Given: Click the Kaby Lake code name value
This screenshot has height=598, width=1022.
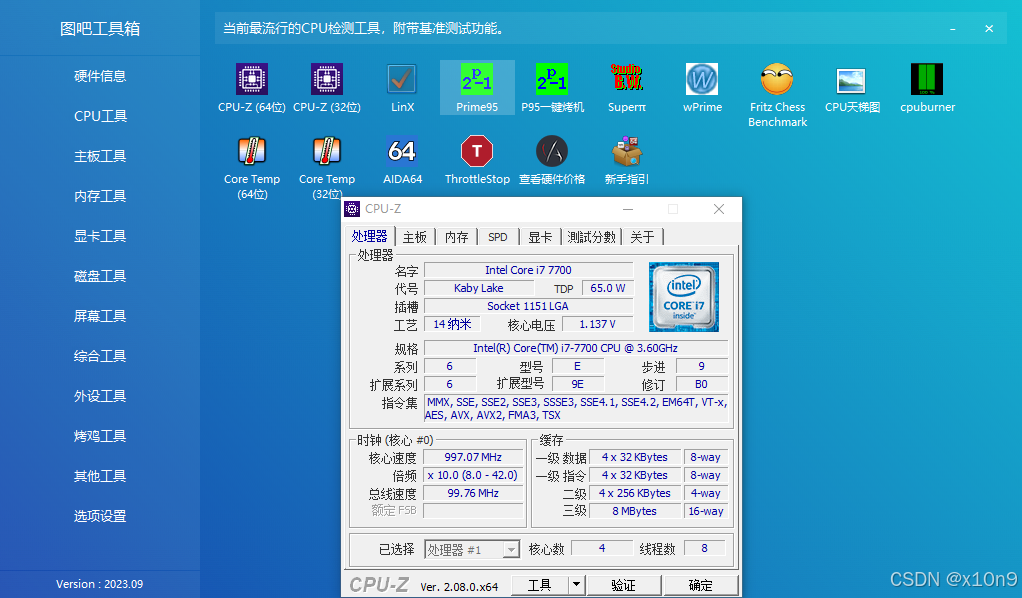Looking at the screenshot, I should (478, 288).
